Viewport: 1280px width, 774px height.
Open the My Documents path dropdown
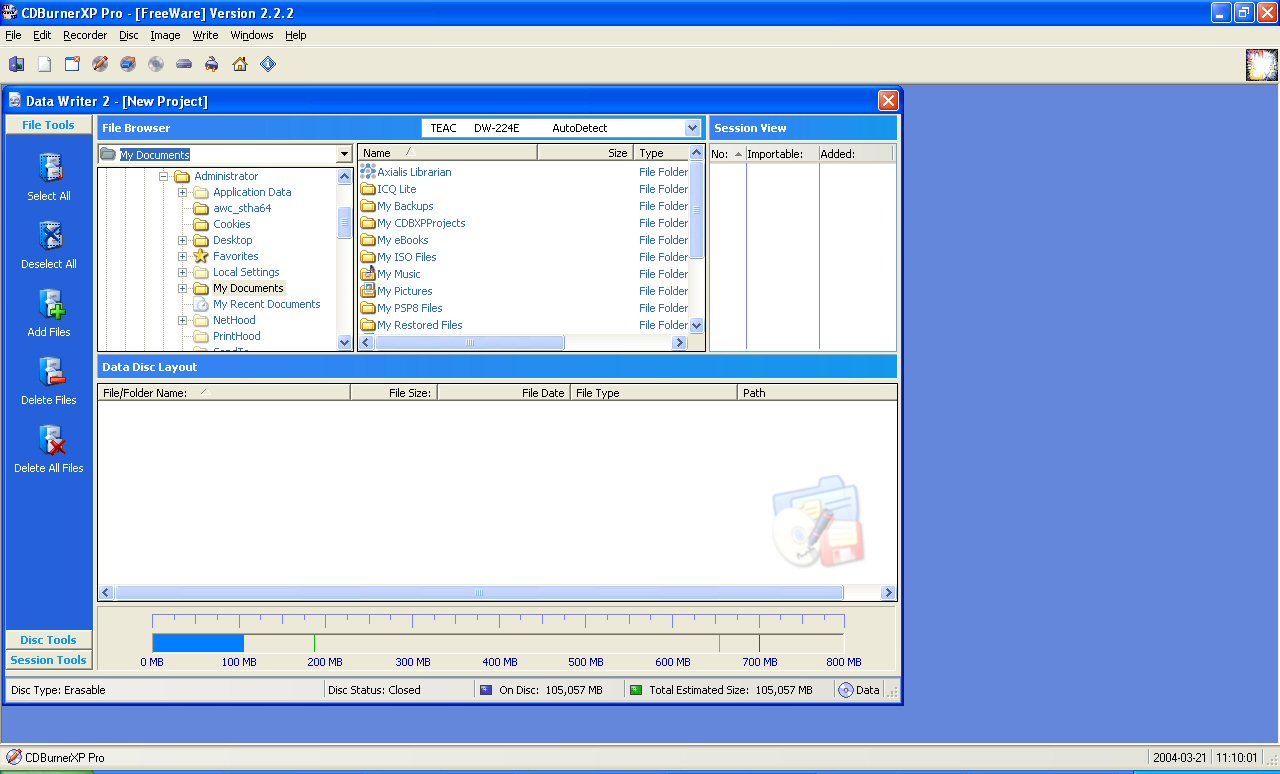(344, 155)
